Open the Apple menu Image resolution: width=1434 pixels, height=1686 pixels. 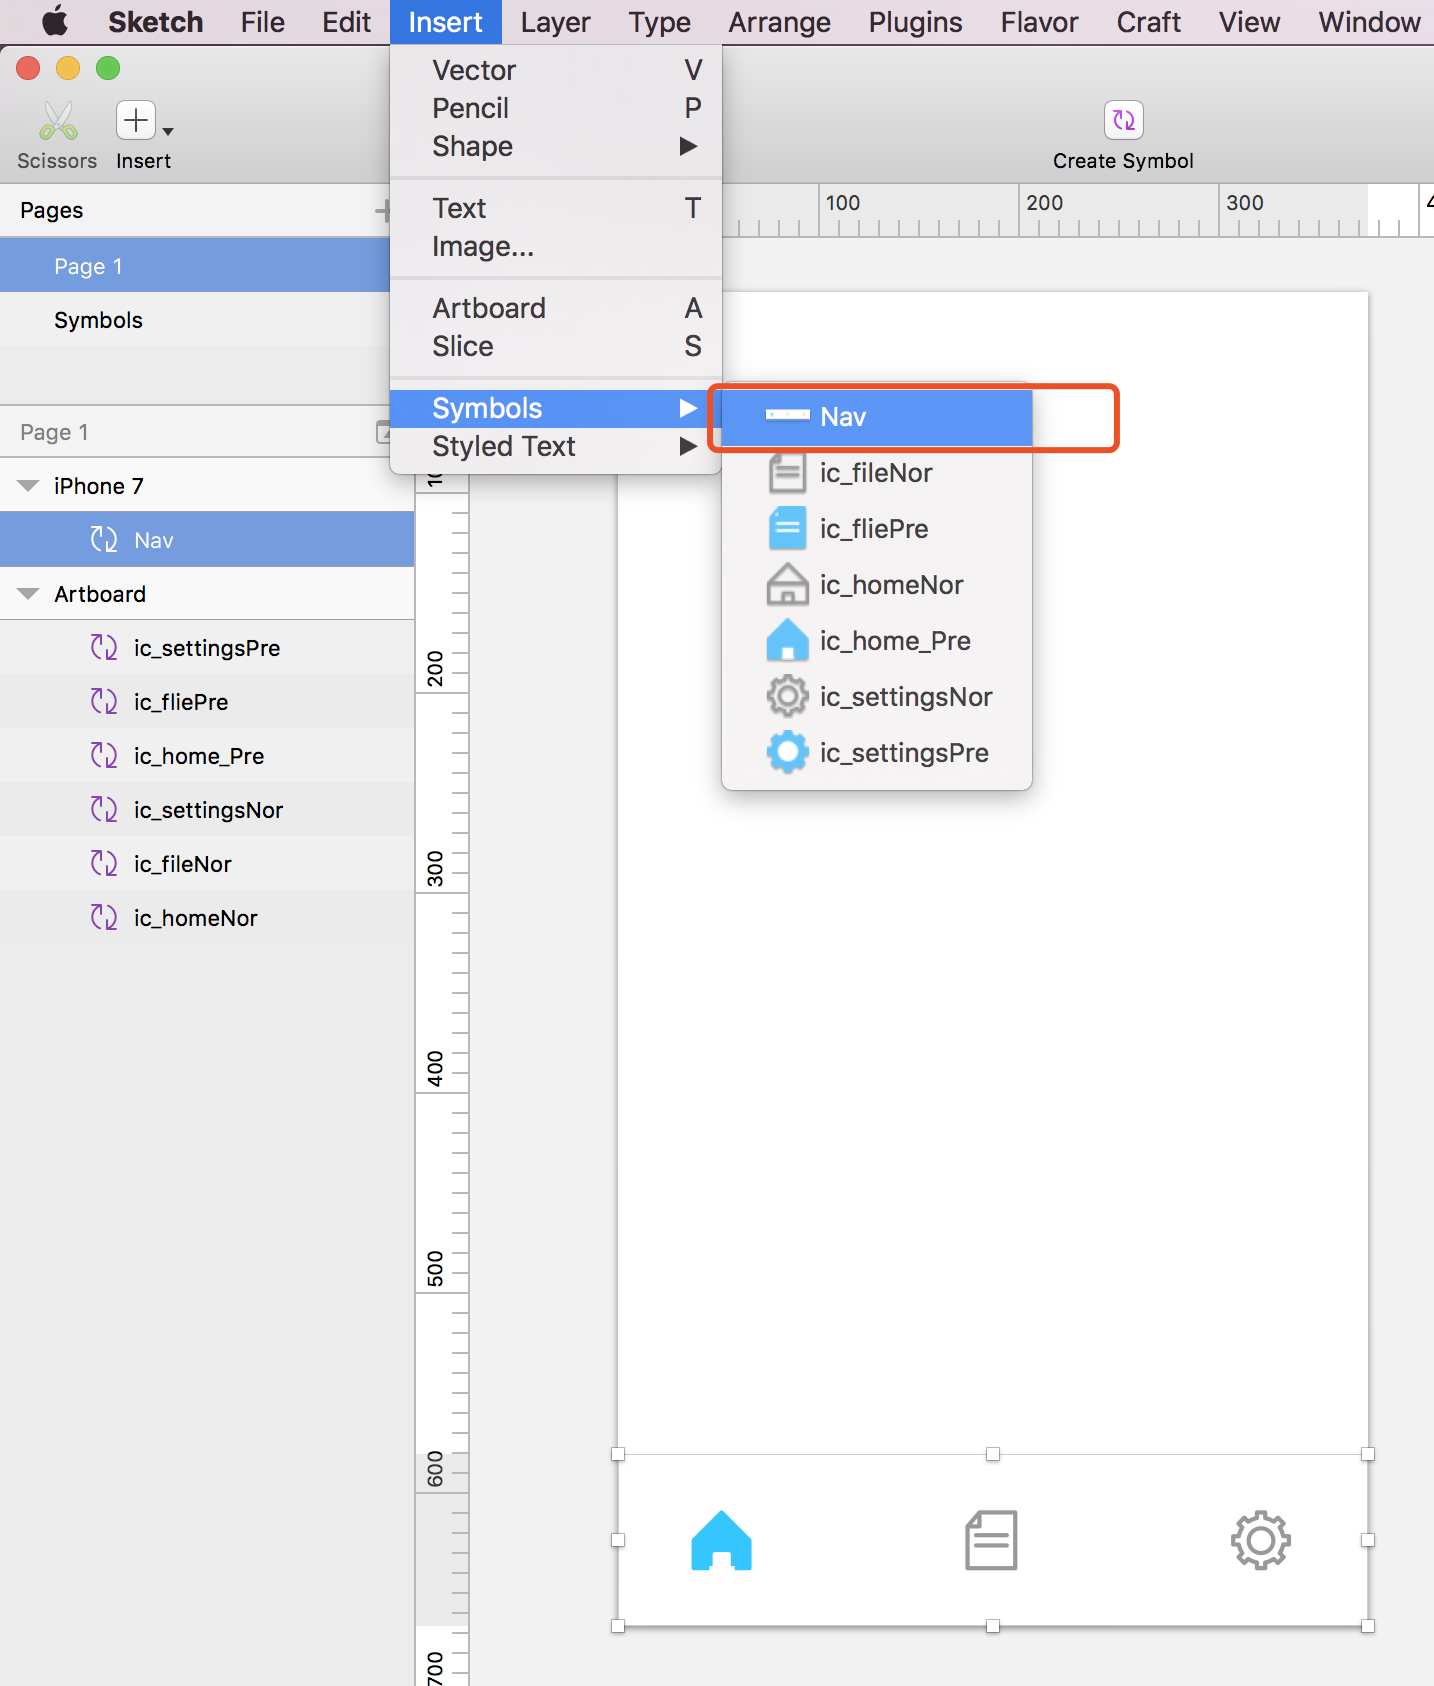tap(55, 21)
